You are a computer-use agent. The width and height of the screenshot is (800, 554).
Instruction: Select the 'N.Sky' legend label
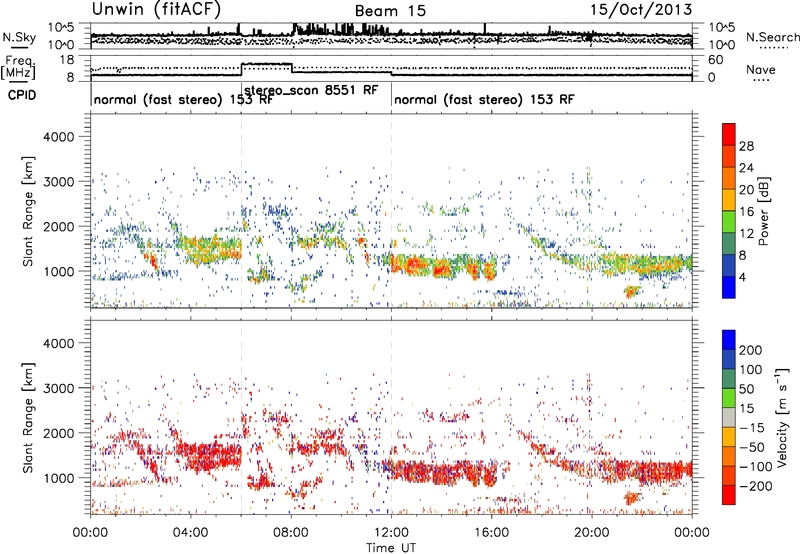point(19,37)
